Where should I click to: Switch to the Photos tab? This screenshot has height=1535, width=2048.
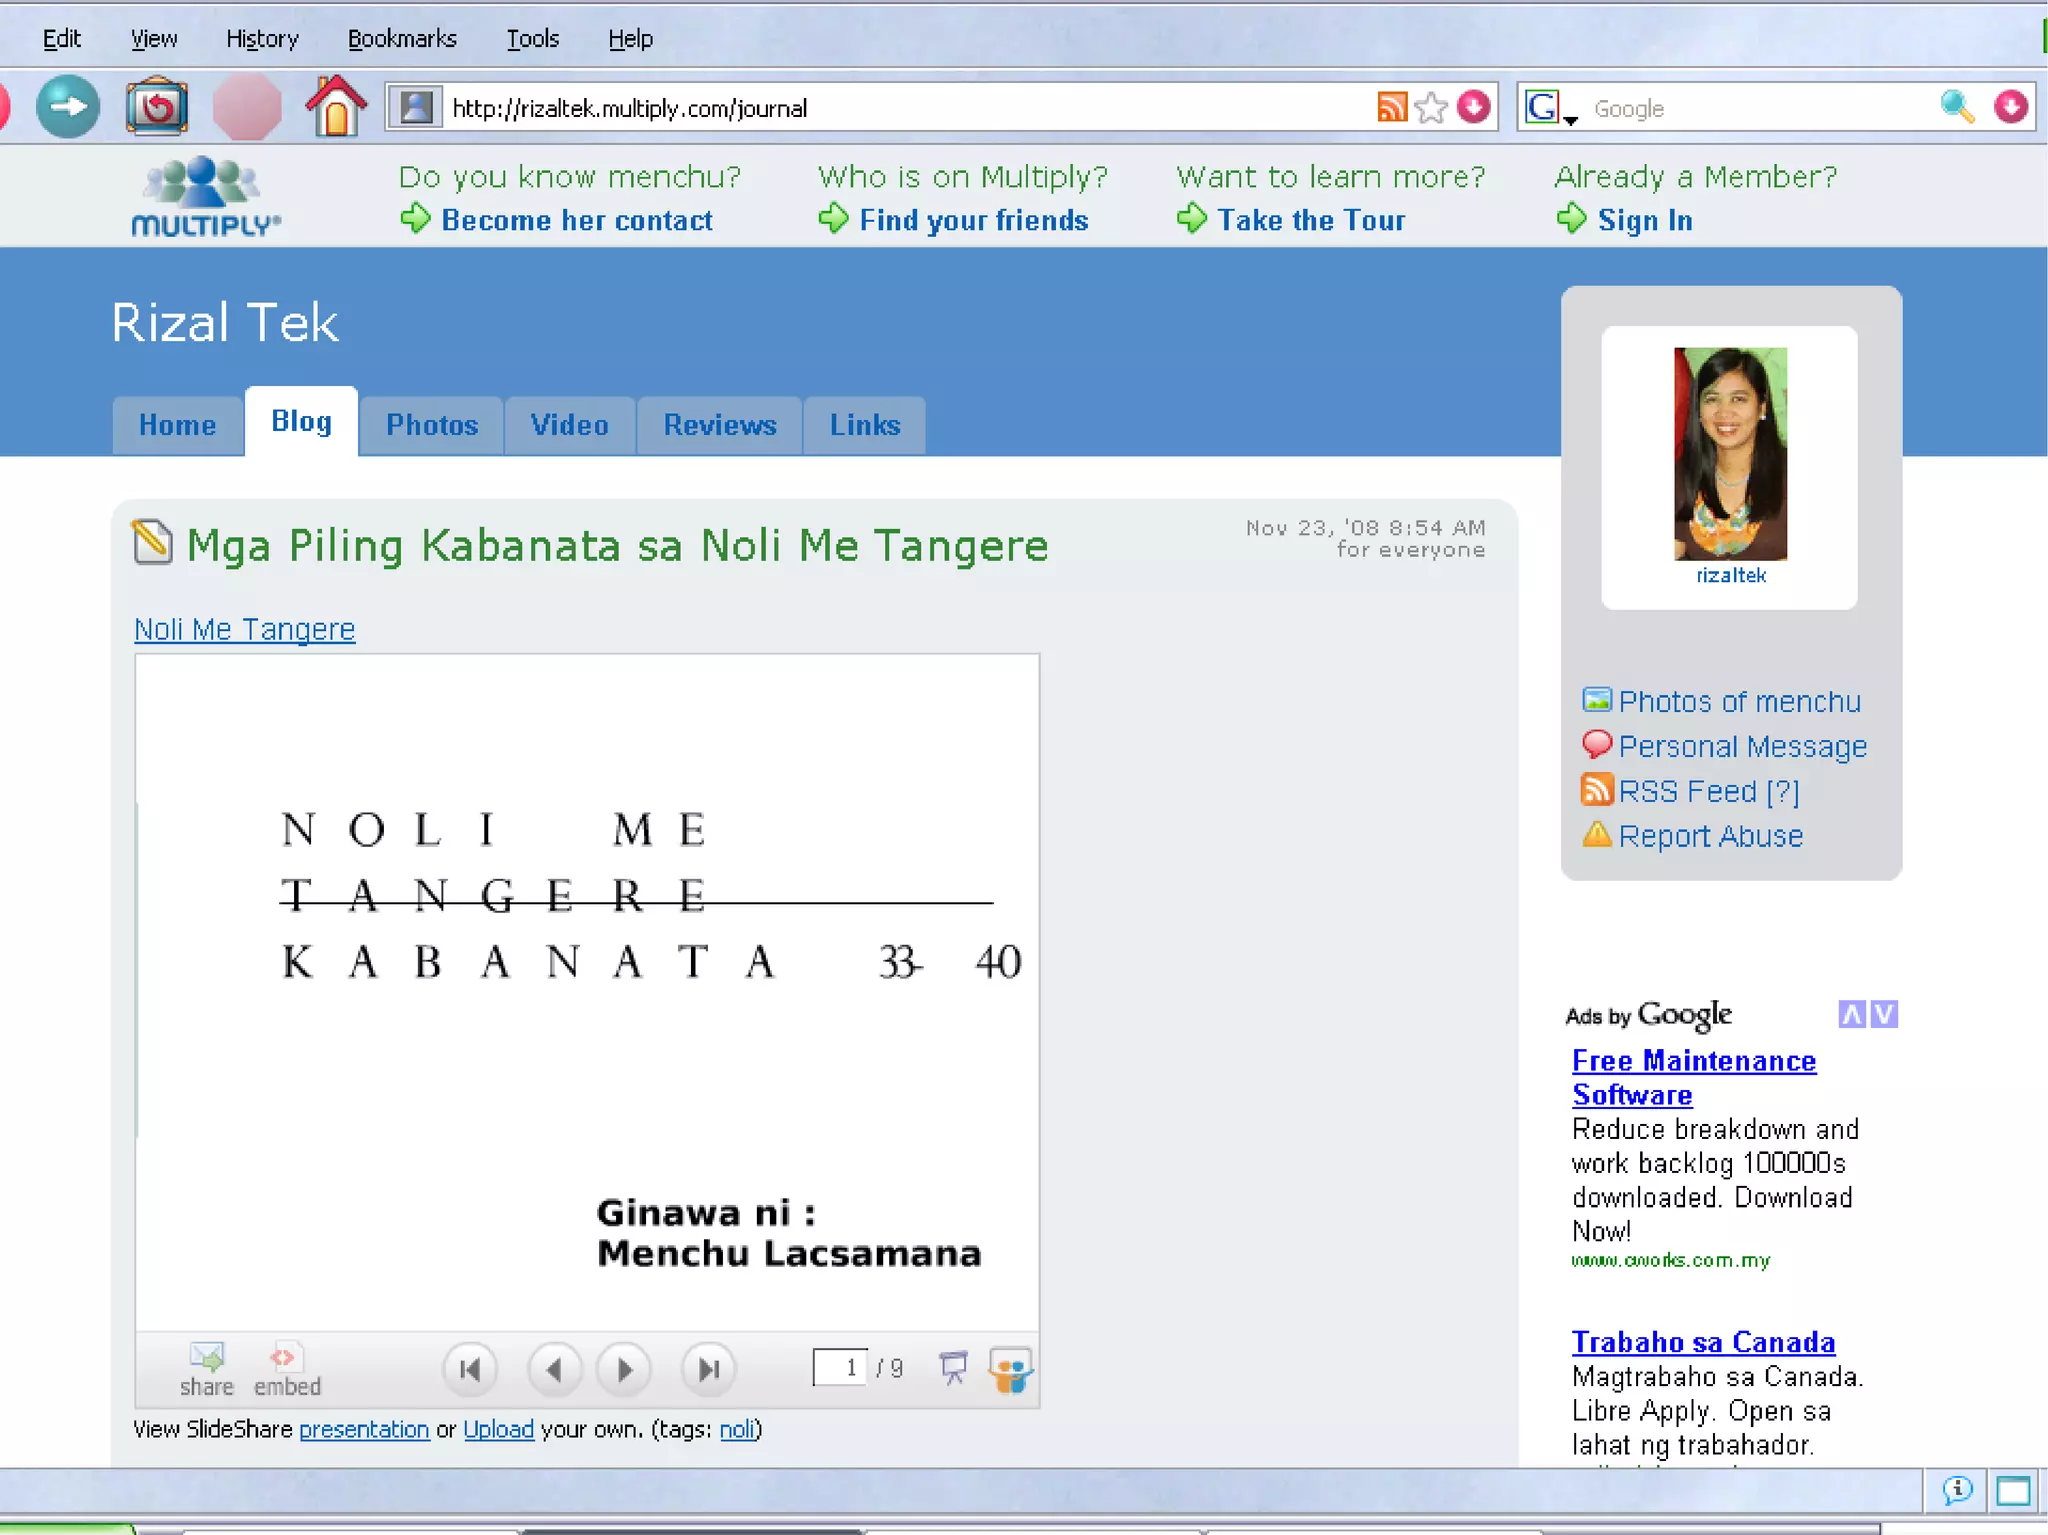point(432,425)
